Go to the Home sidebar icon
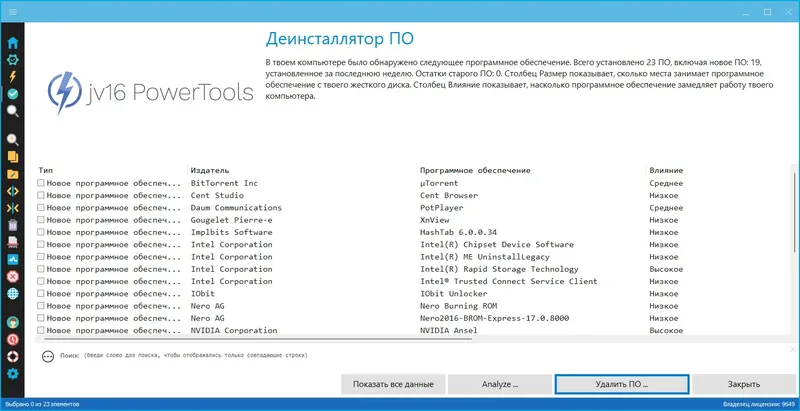Viewport: 800px width, 411px height. 13,43
